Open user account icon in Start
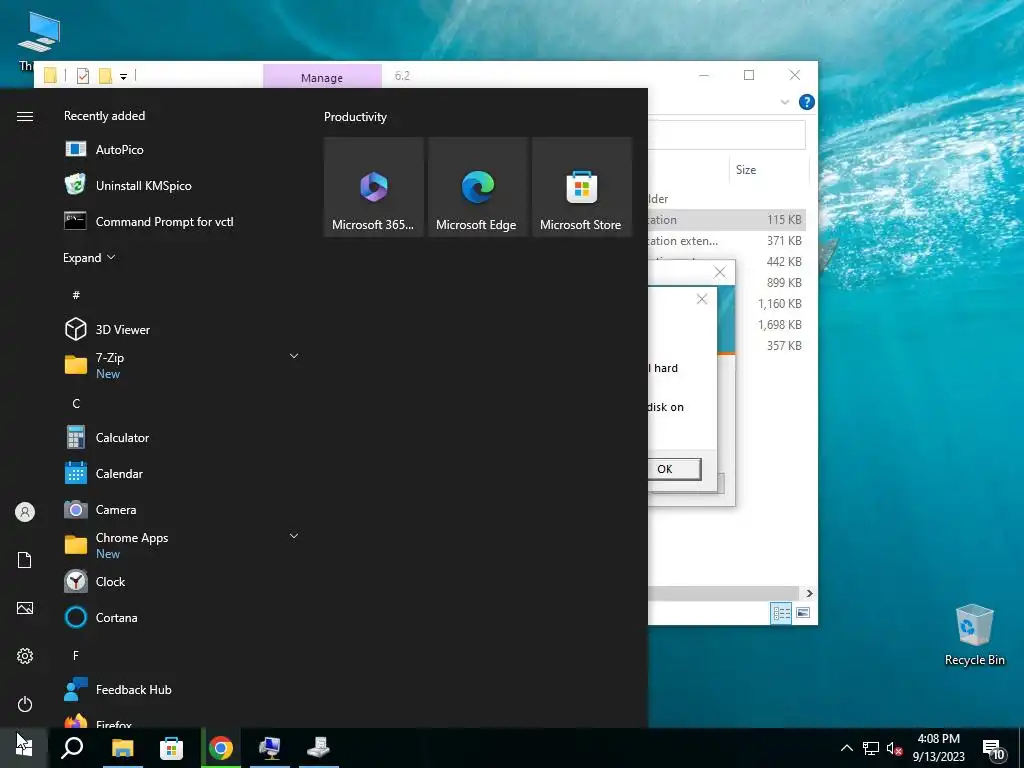The width and height of the screenshot is (1024, 768). (25, 512)
